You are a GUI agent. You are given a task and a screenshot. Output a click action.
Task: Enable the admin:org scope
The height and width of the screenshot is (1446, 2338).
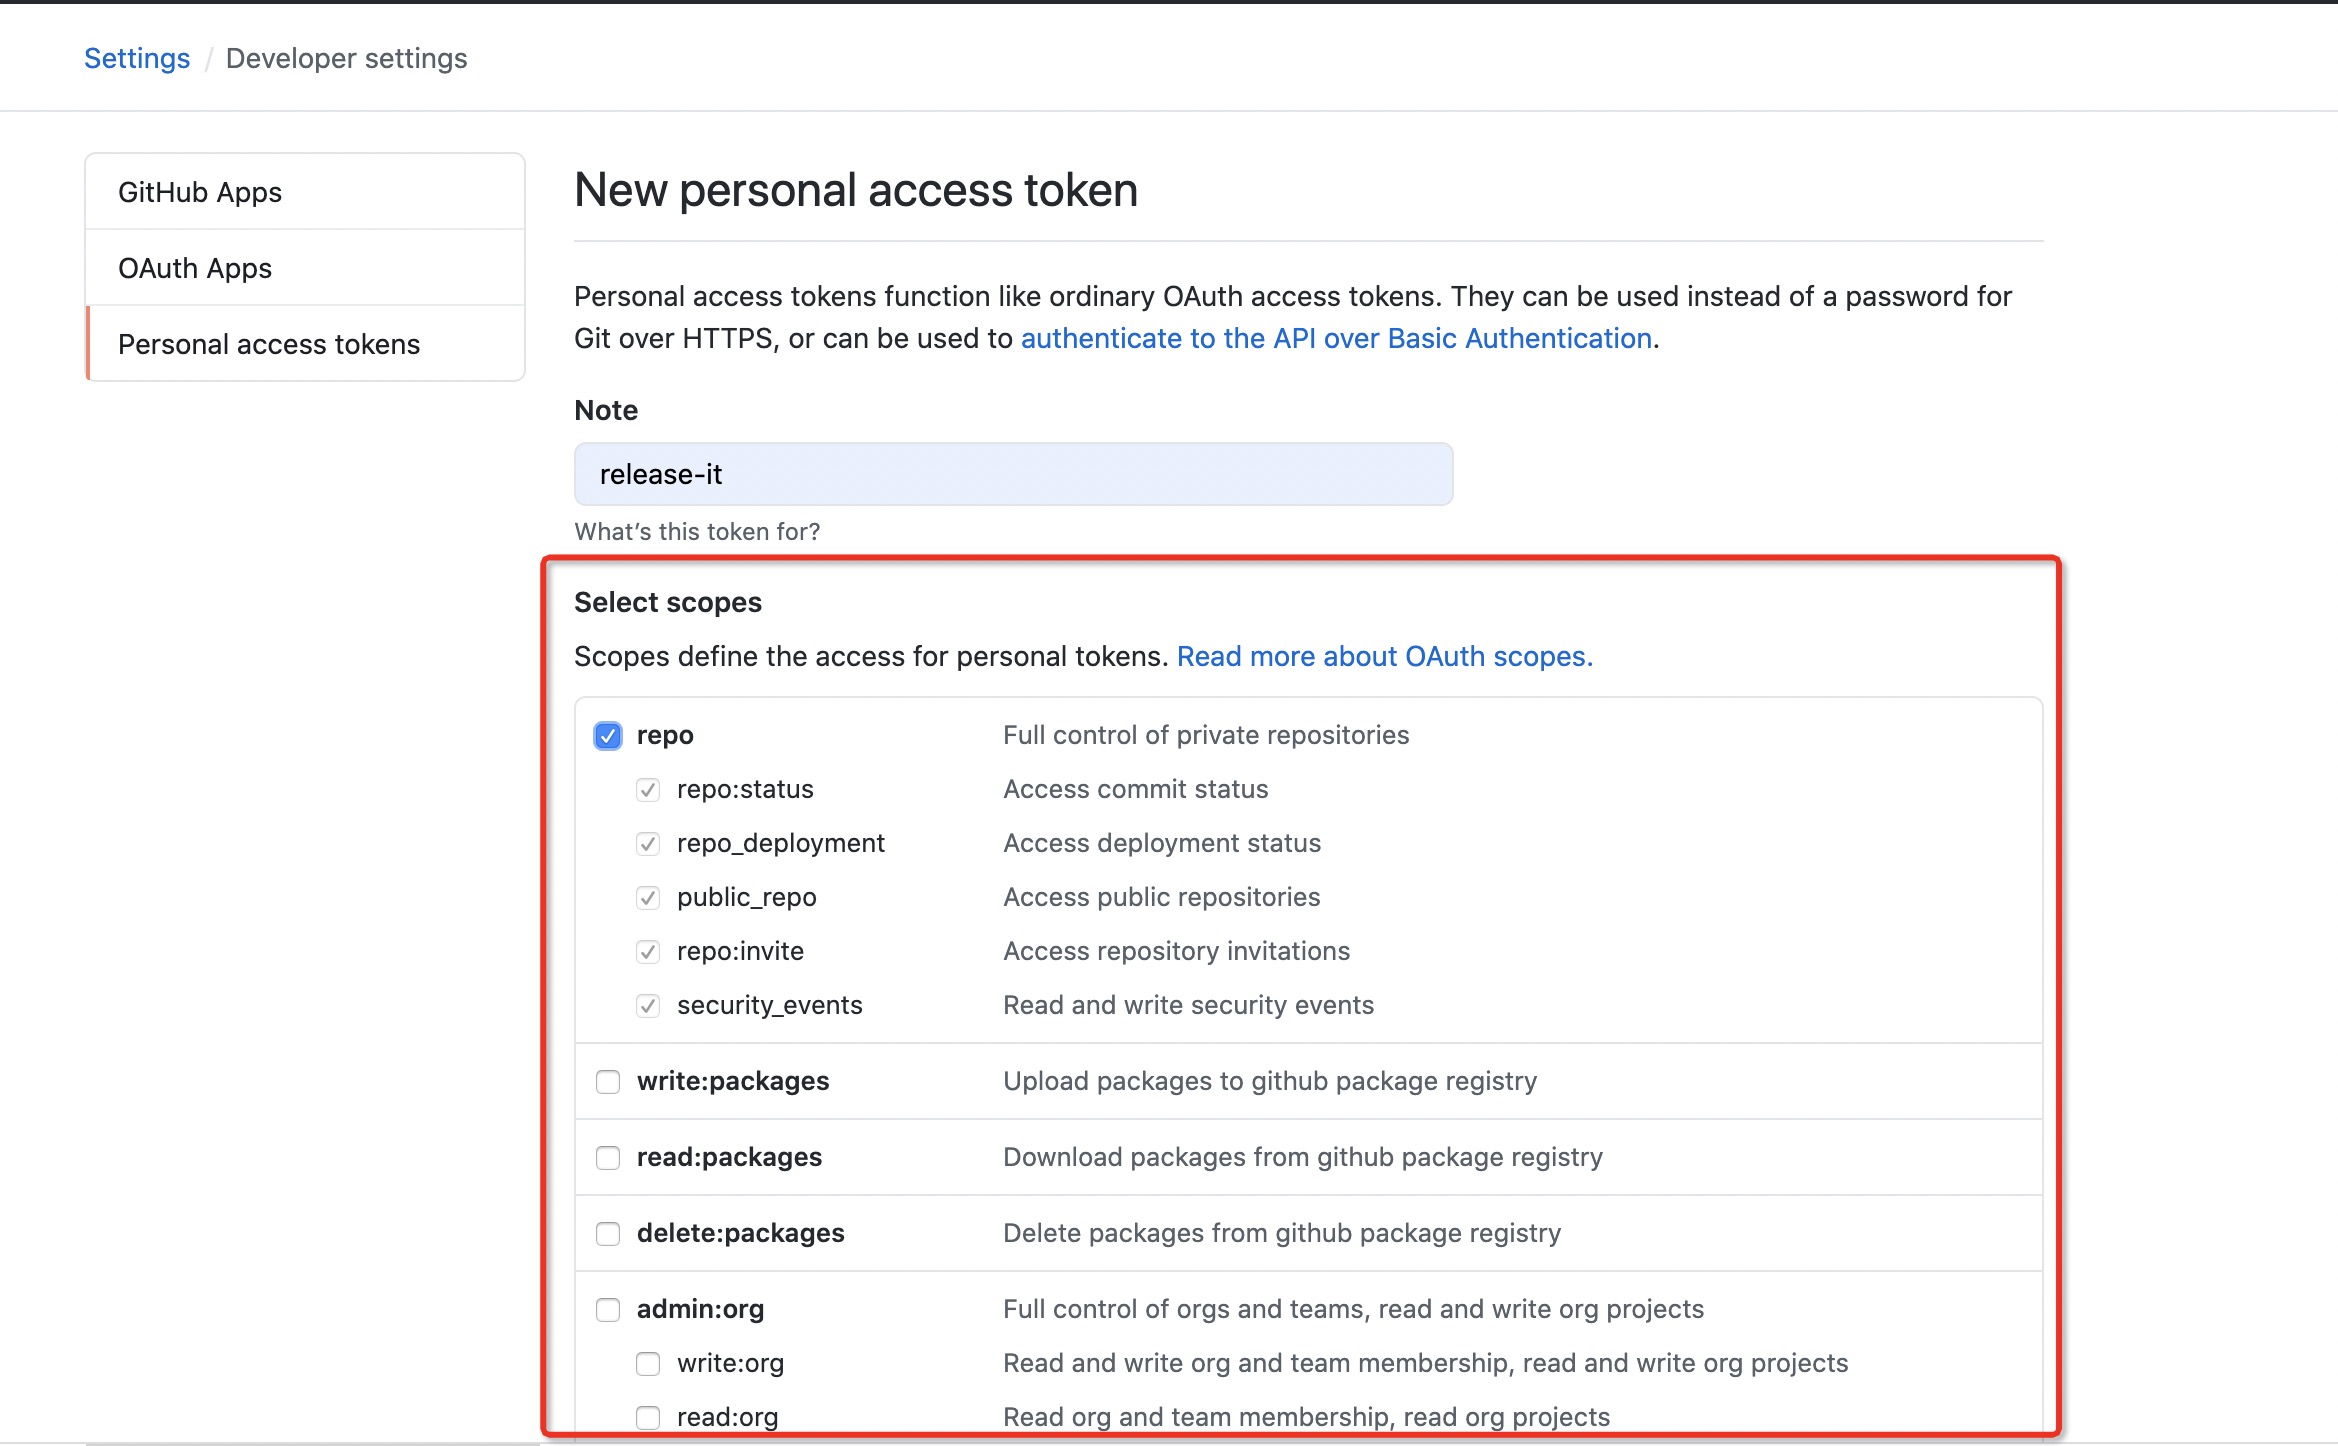pyautogui.click(x=608, y=1310)
